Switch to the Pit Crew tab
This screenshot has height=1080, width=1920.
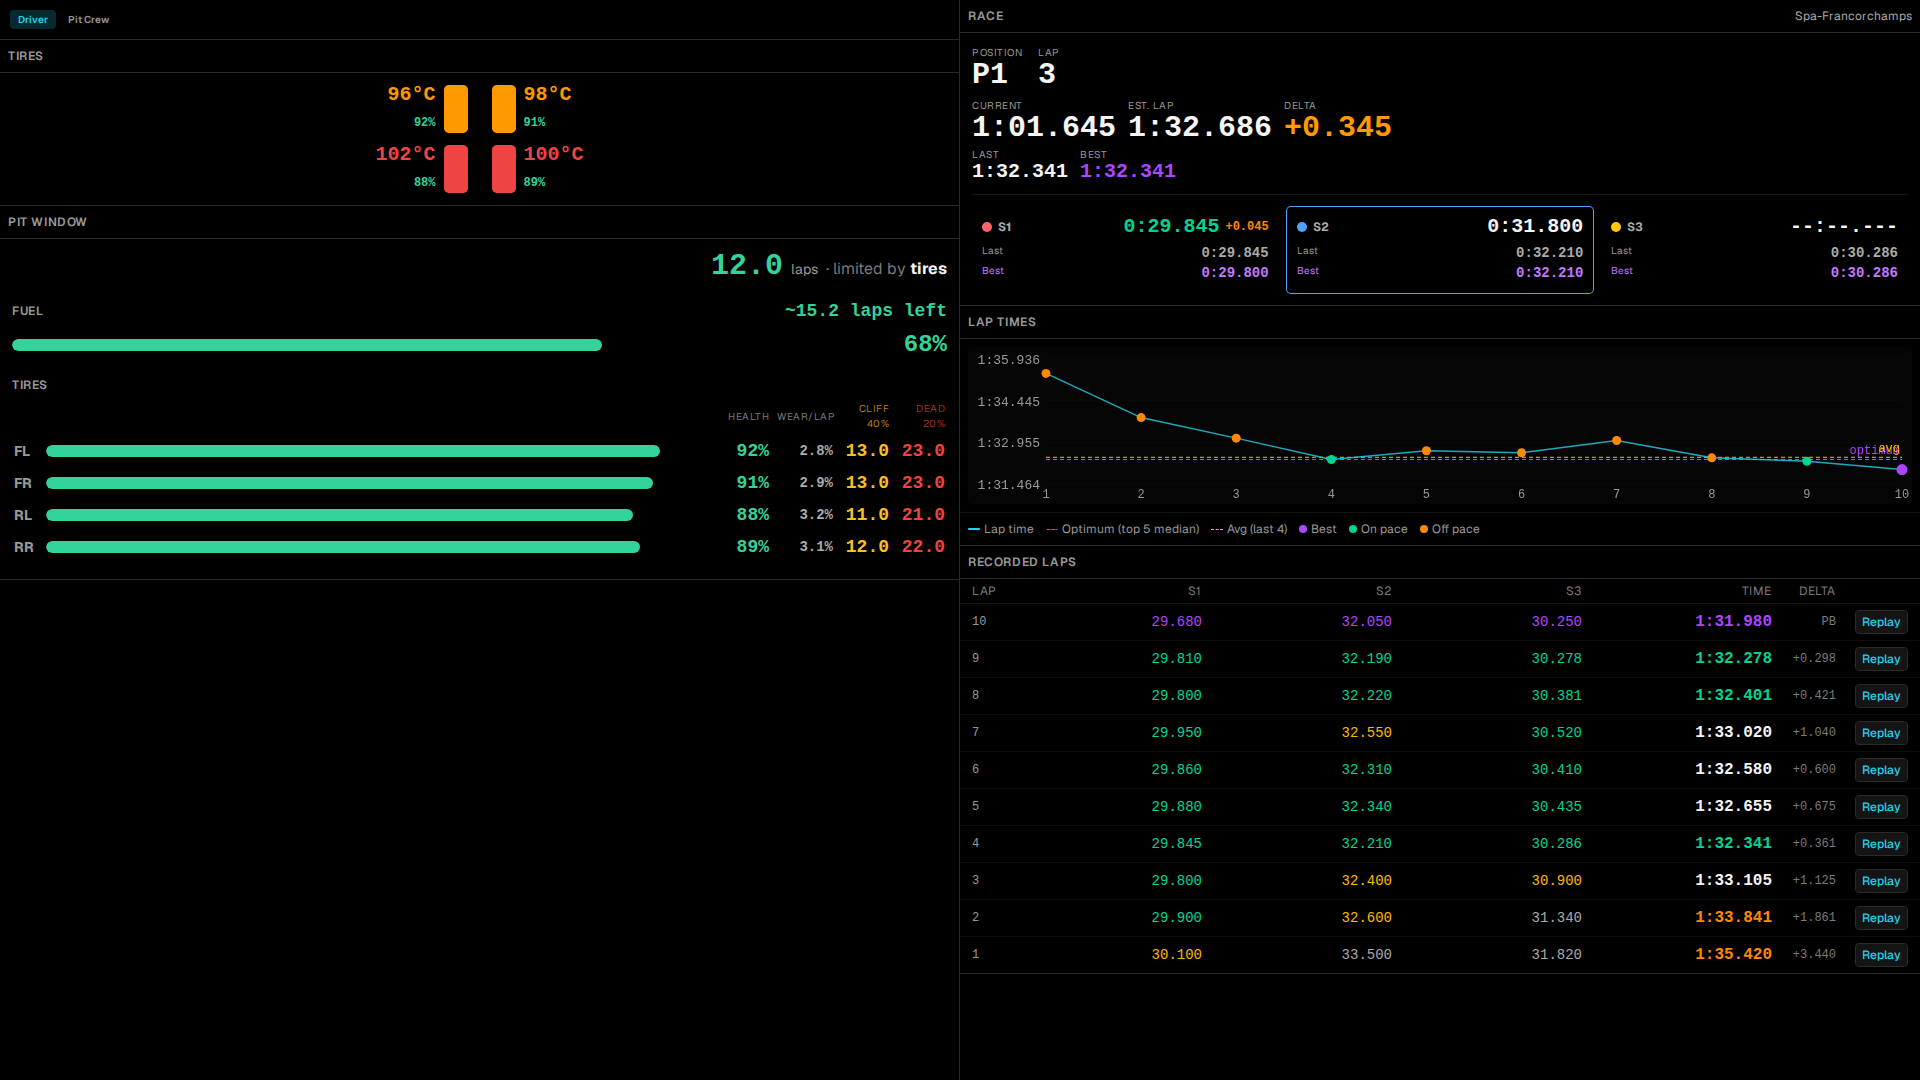88,20
